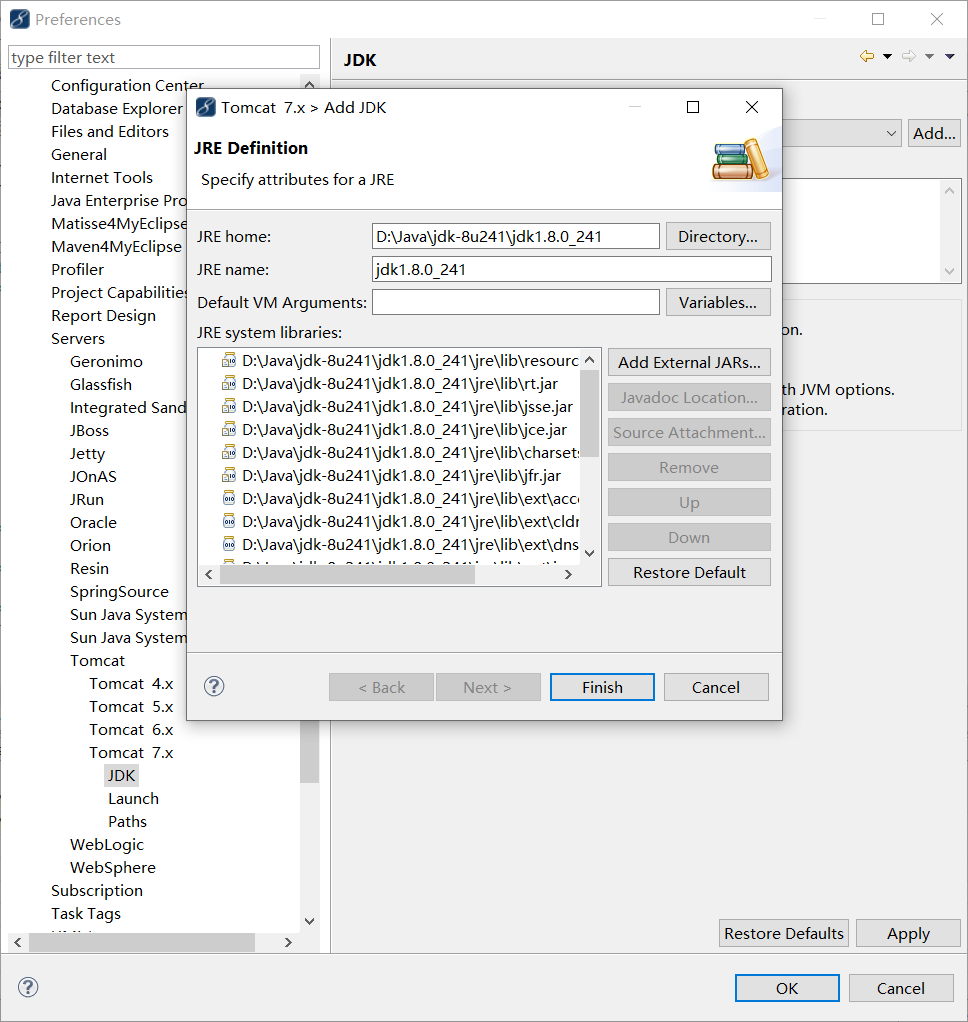Select rt.jar library entry icon

point(228,383)
